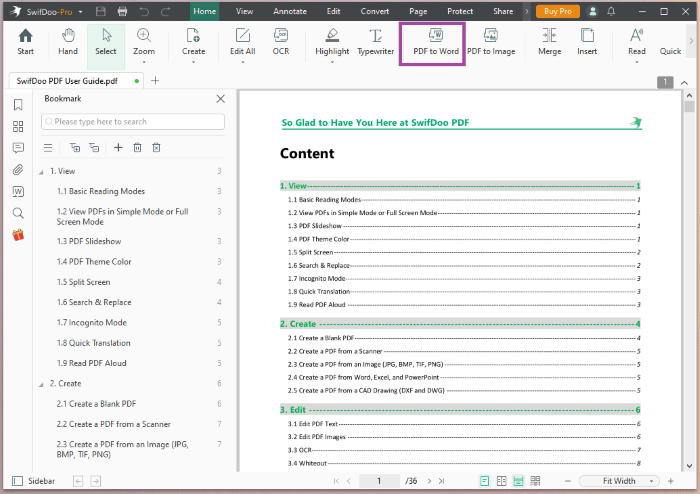Click the bookmark search input field

pyautogui.click(x=132, y=122)
